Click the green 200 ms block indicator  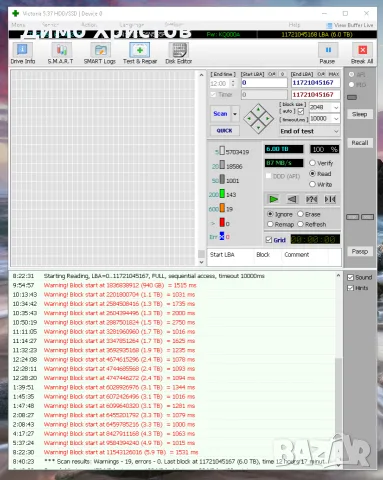(222, 194)
